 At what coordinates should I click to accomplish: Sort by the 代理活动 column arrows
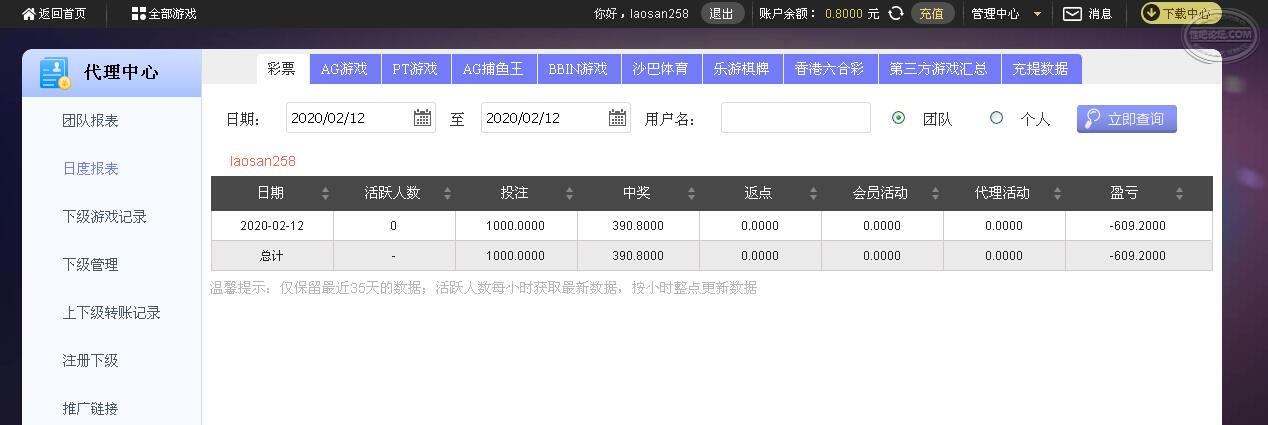point(1057,193)
